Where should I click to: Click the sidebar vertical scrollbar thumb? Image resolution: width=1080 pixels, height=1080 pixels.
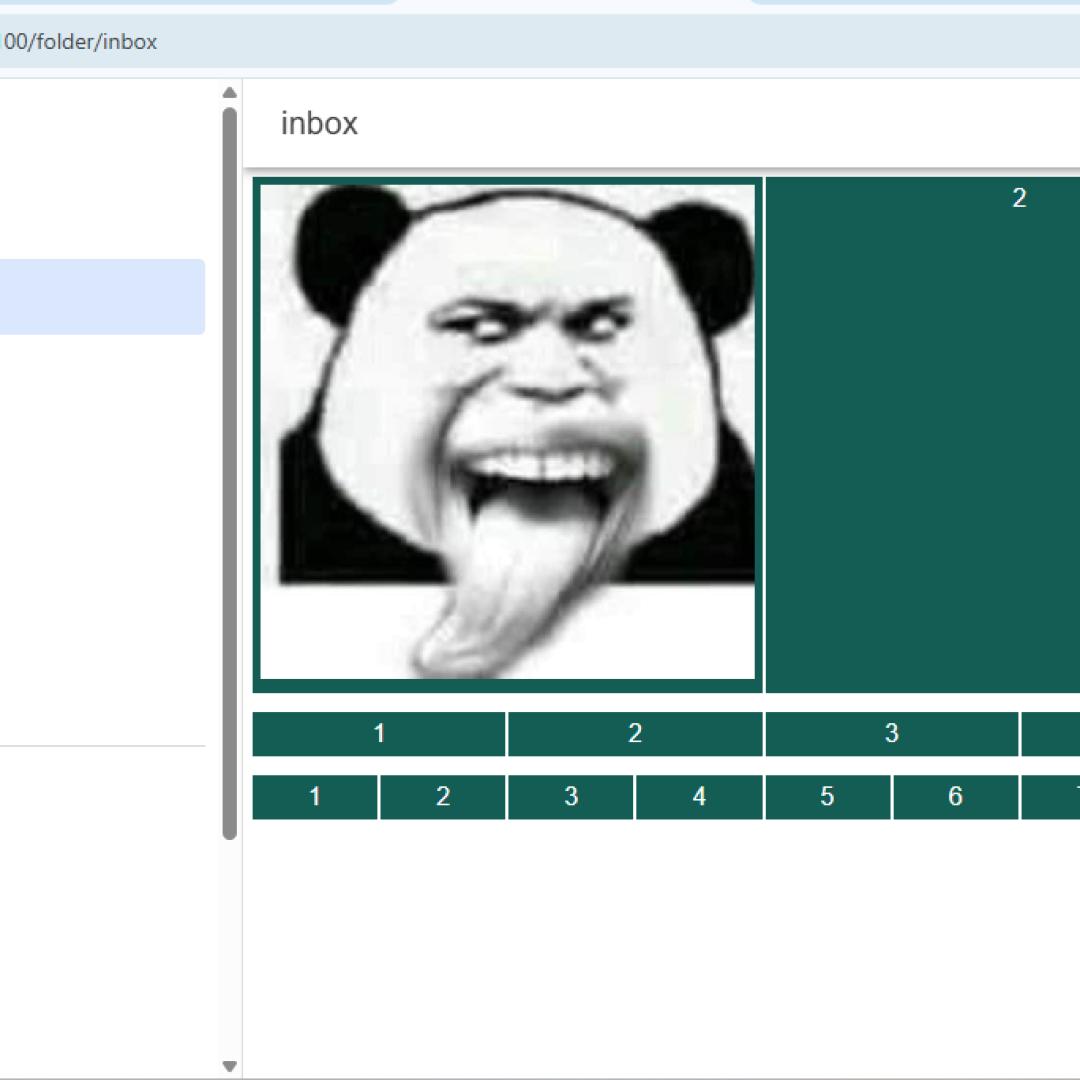click(x=230, y=473)
